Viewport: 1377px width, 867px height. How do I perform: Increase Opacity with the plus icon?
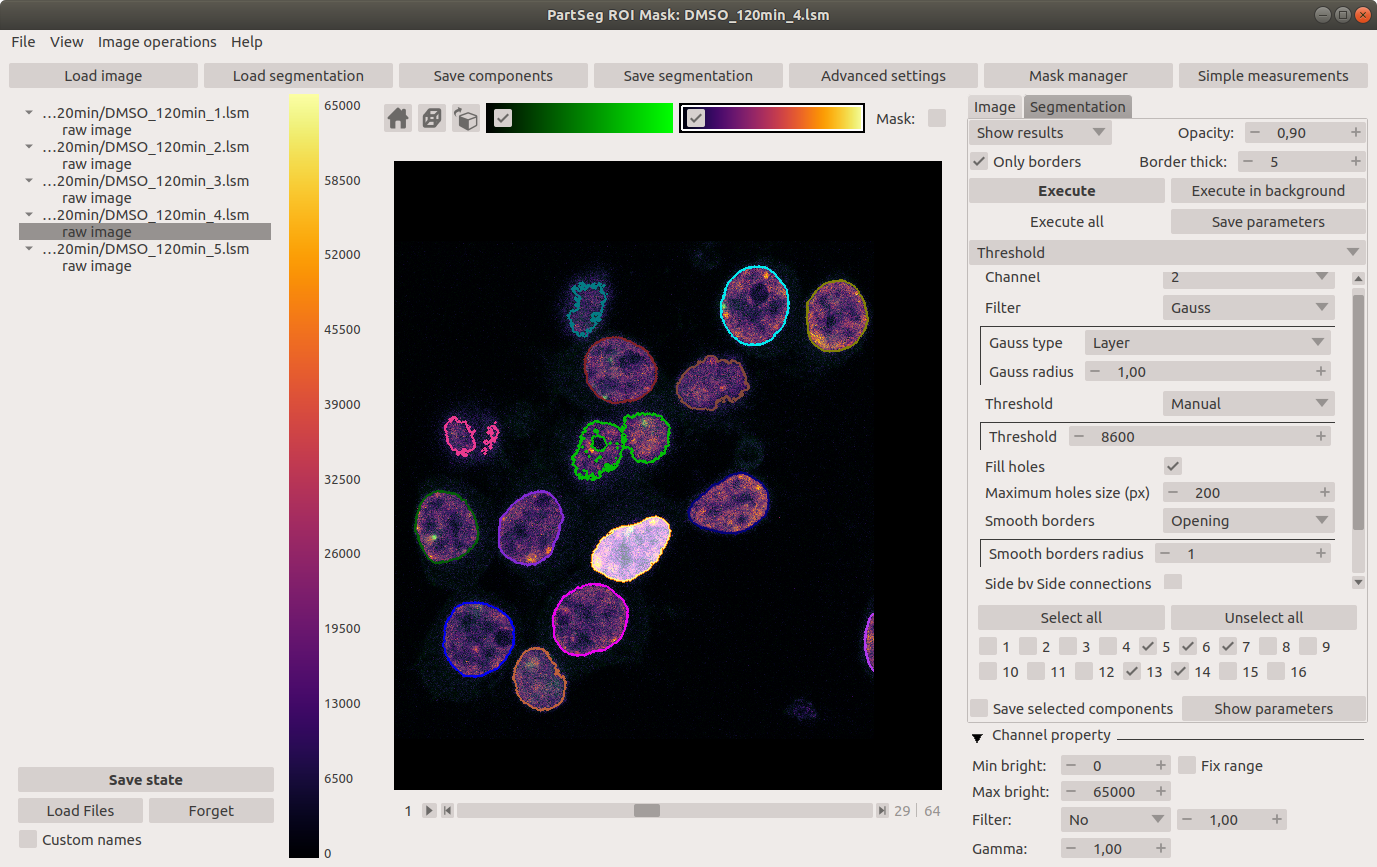click(1356, 133)
